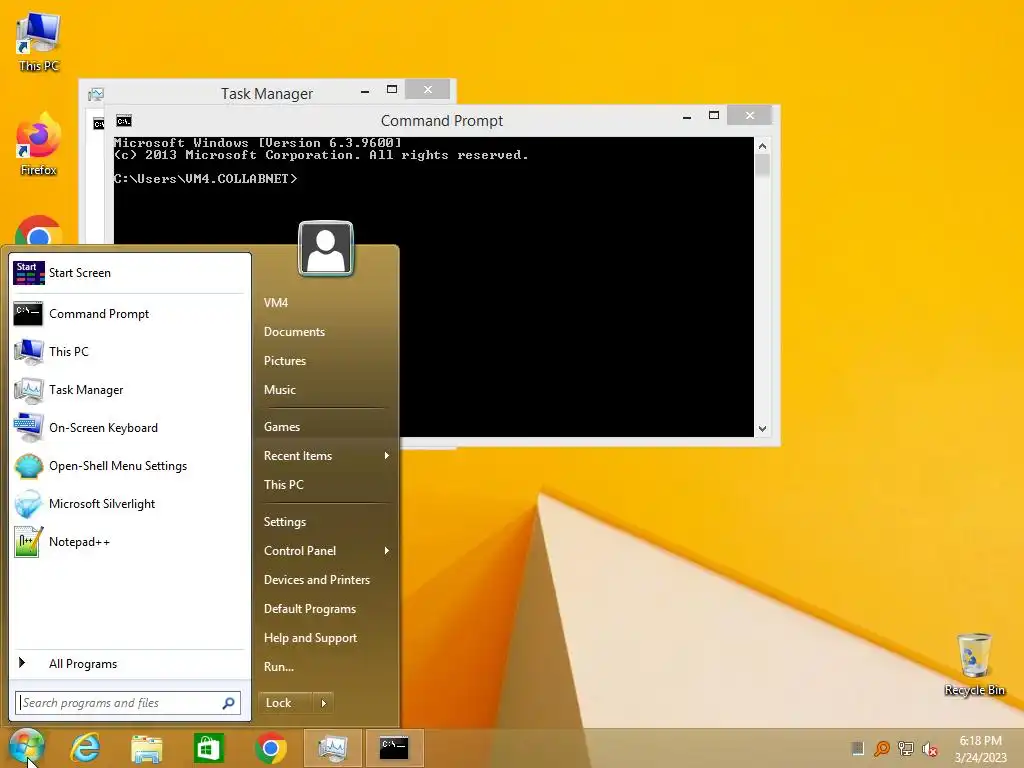Select the Firefox desktop icon
Viewport: 1024px width, 768px height.
coord(39,145)
